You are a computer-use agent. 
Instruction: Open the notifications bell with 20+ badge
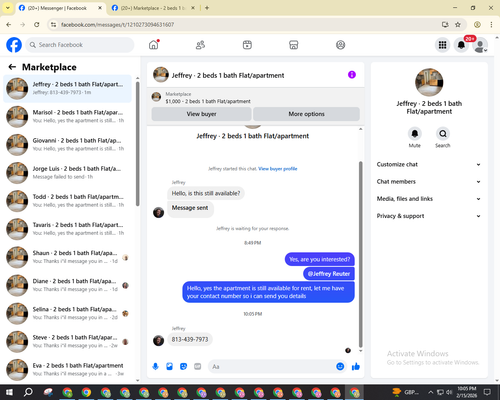[x=462, y=45]
